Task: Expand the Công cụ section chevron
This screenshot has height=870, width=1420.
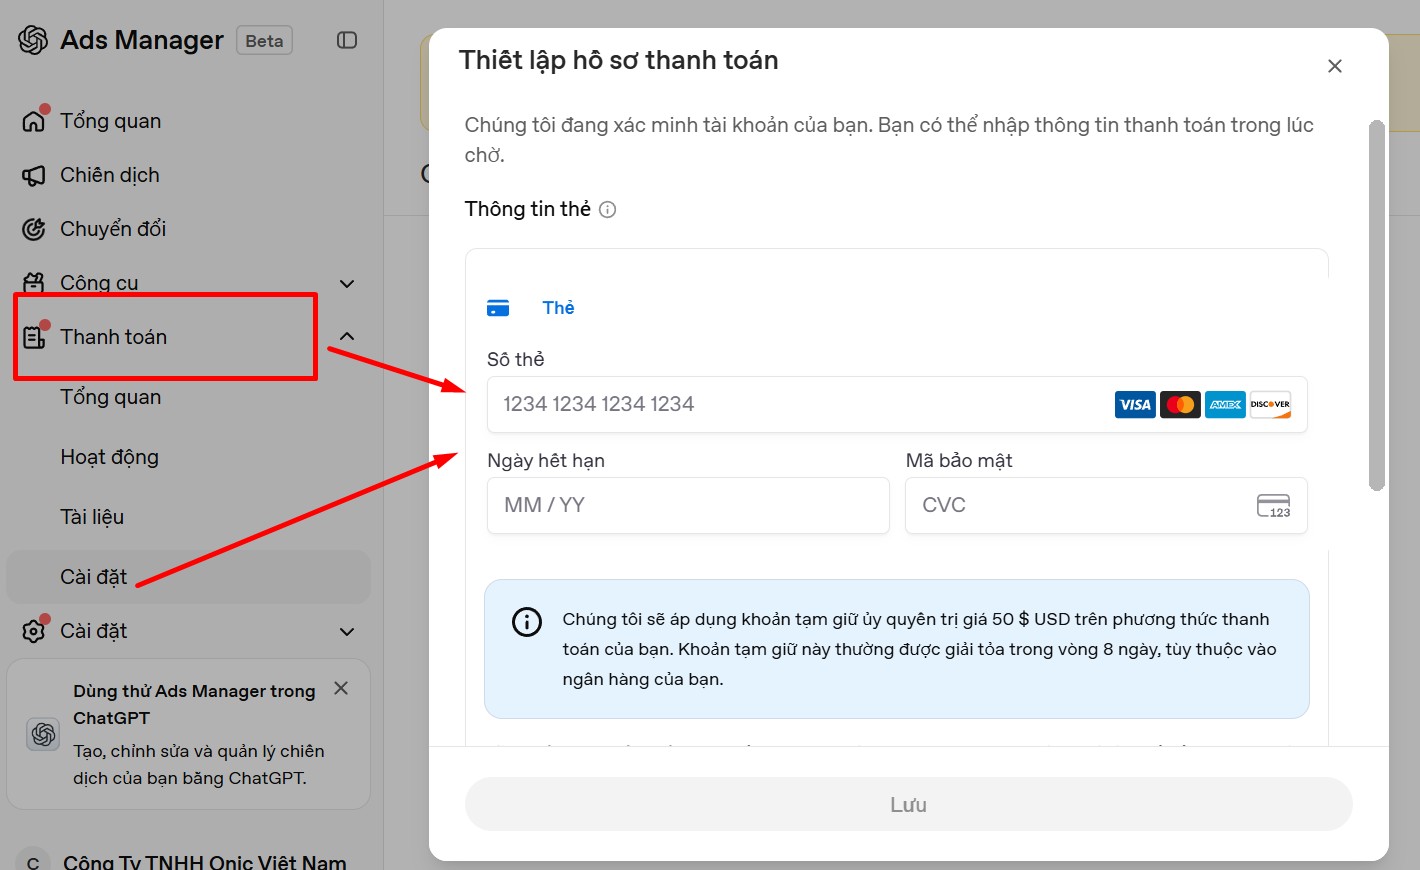Action: point(347,283)
